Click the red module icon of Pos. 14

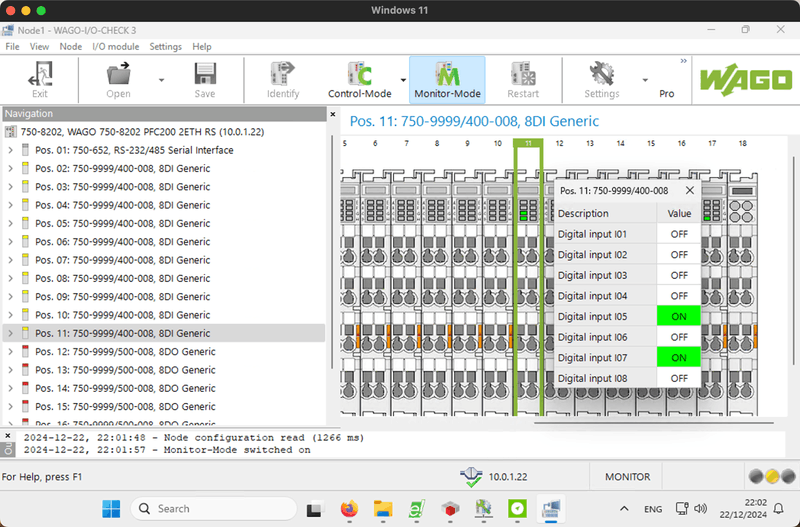[x=25, y=388]
